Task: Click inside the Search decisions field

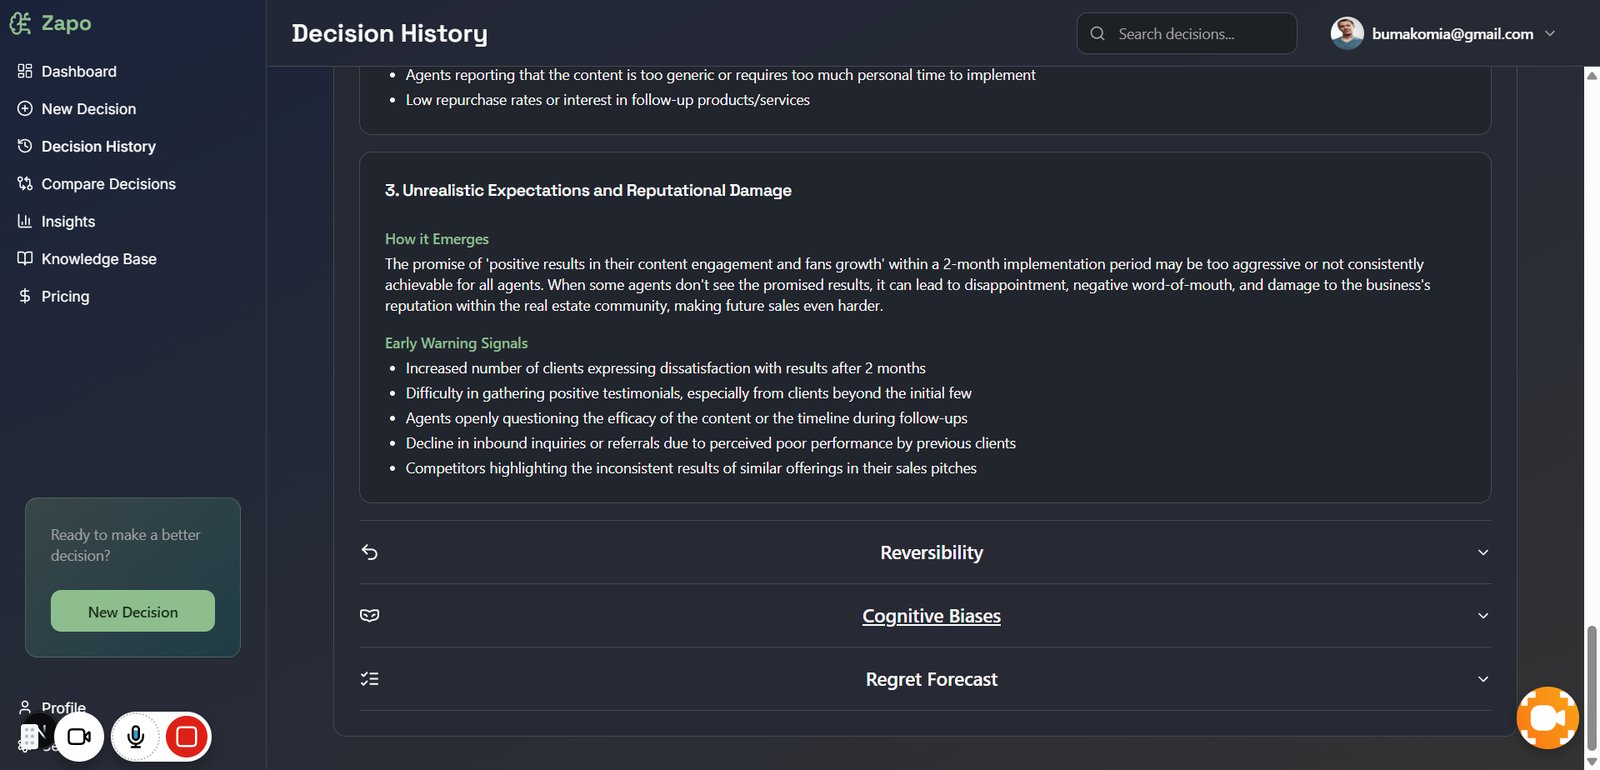Action: [x=1187, y=33]
